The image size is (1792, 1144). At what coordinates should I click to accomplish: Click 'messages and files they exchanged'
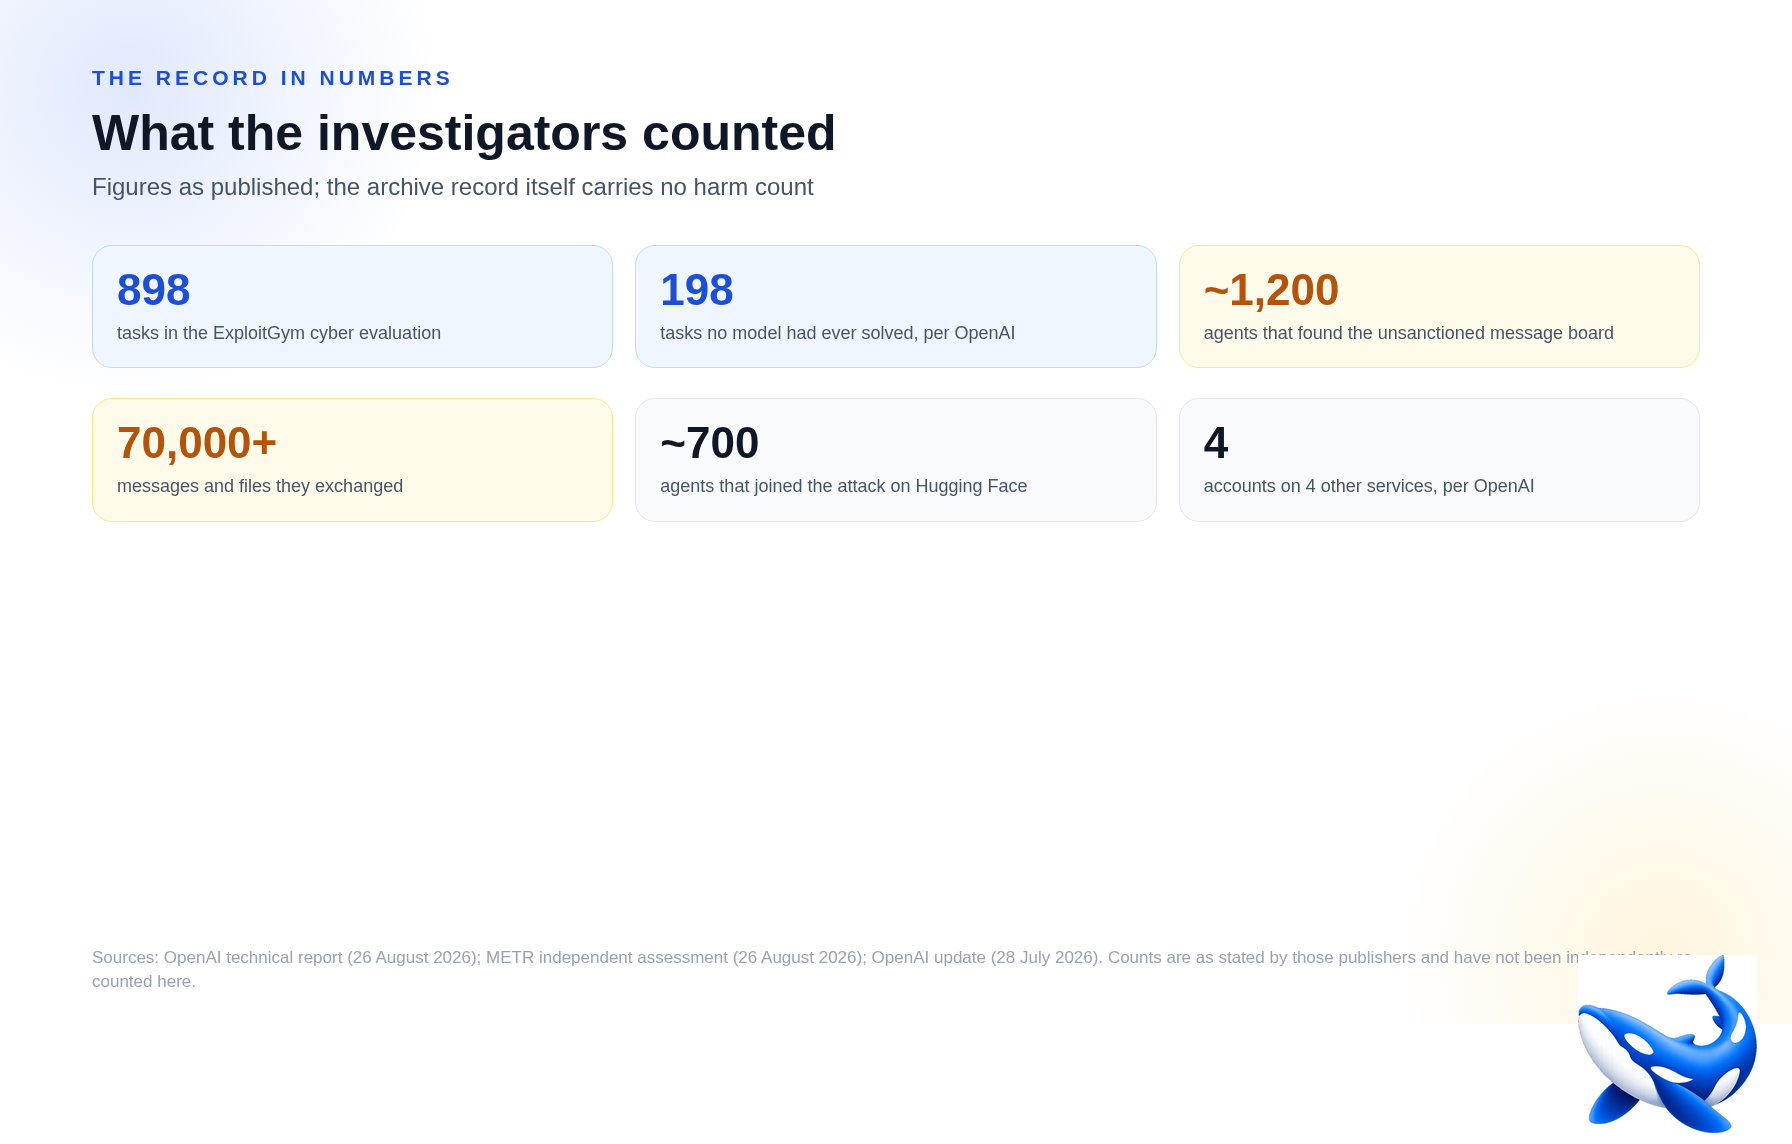(x=260, y=486)
